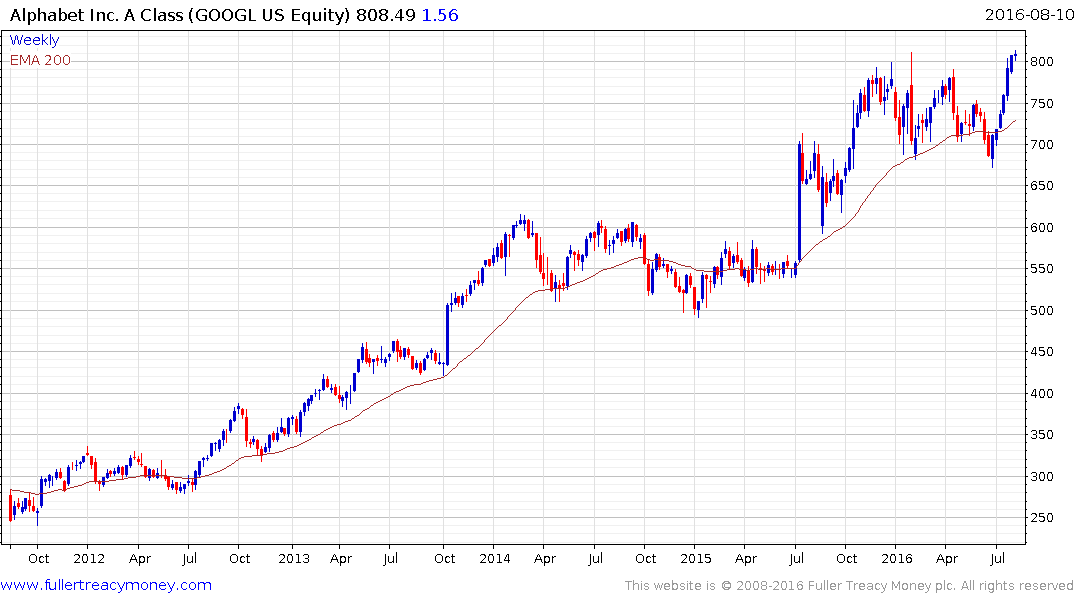Click the 450 price axis label
Viewport: 1075px width, 600px height.
[x=1042, y=352]
